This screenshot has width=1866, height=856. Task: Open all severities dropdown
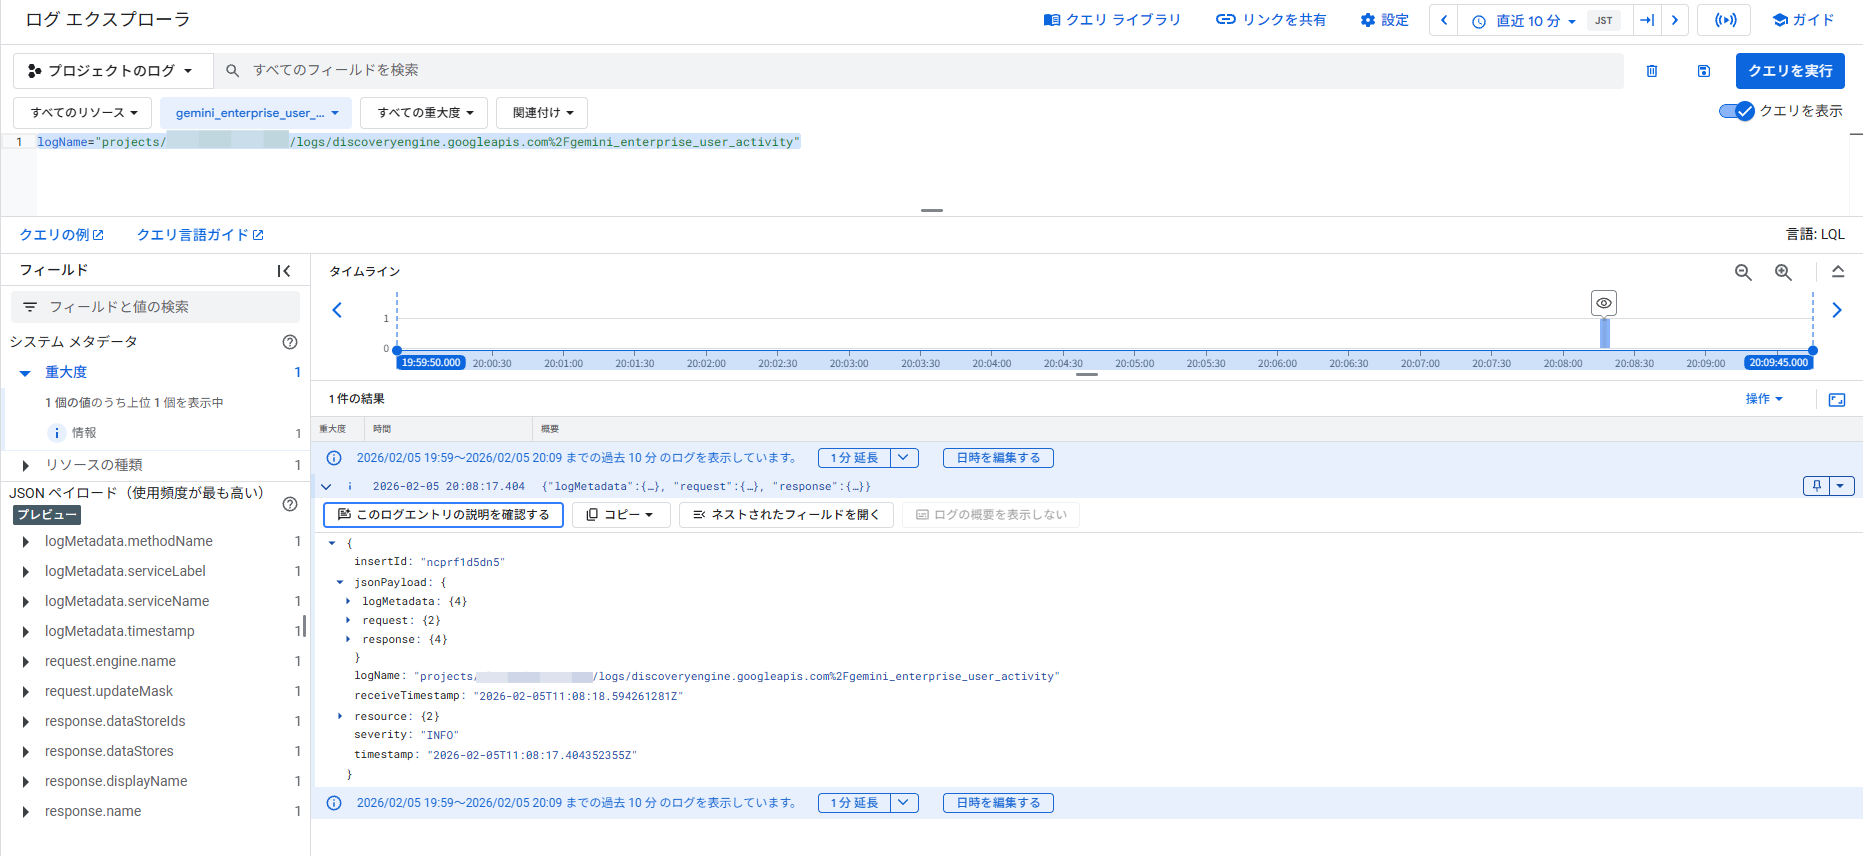pyautogui.click(x=425, y=113)
